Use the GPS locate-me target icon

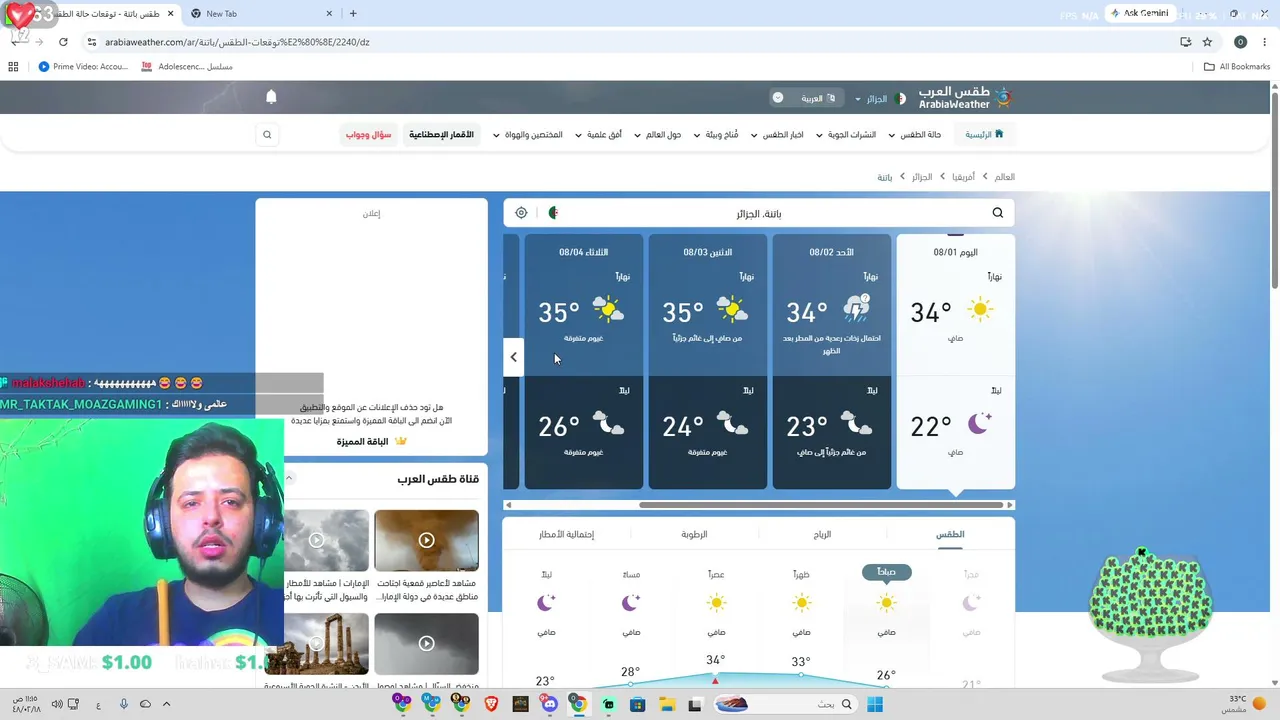[521, 213]
